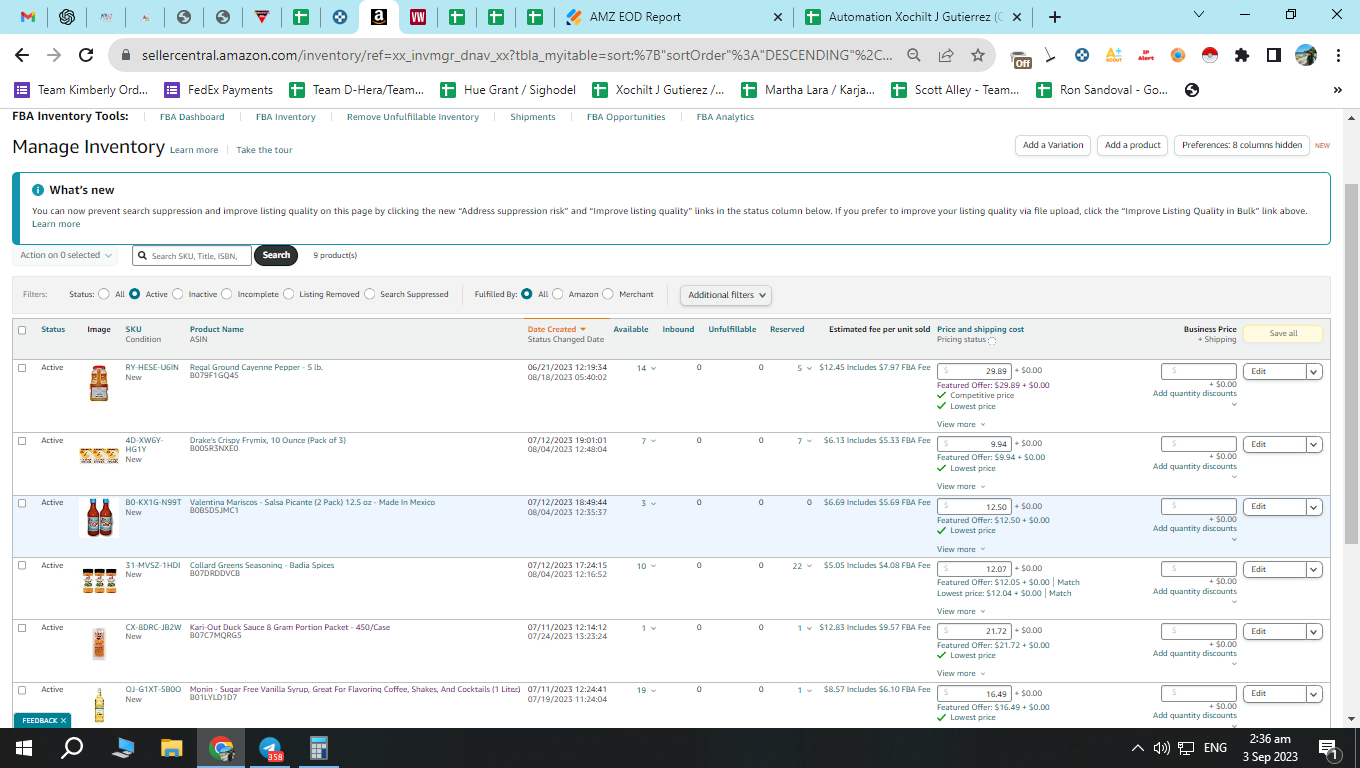
Task: Open a new browser tab with plus icon
Action: (1054, 17)
